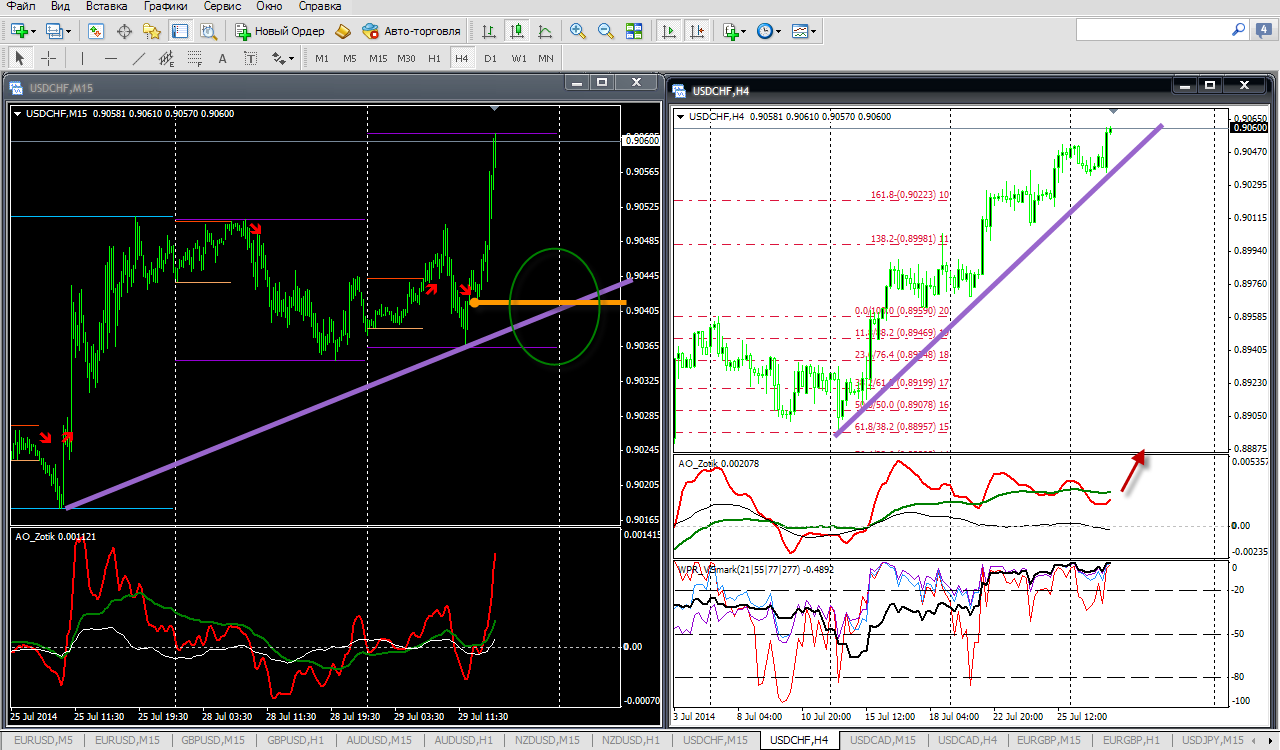The width and height of the screenshot is (1280, 750).
Task: Tile chart windows icon
Action: 633,31
